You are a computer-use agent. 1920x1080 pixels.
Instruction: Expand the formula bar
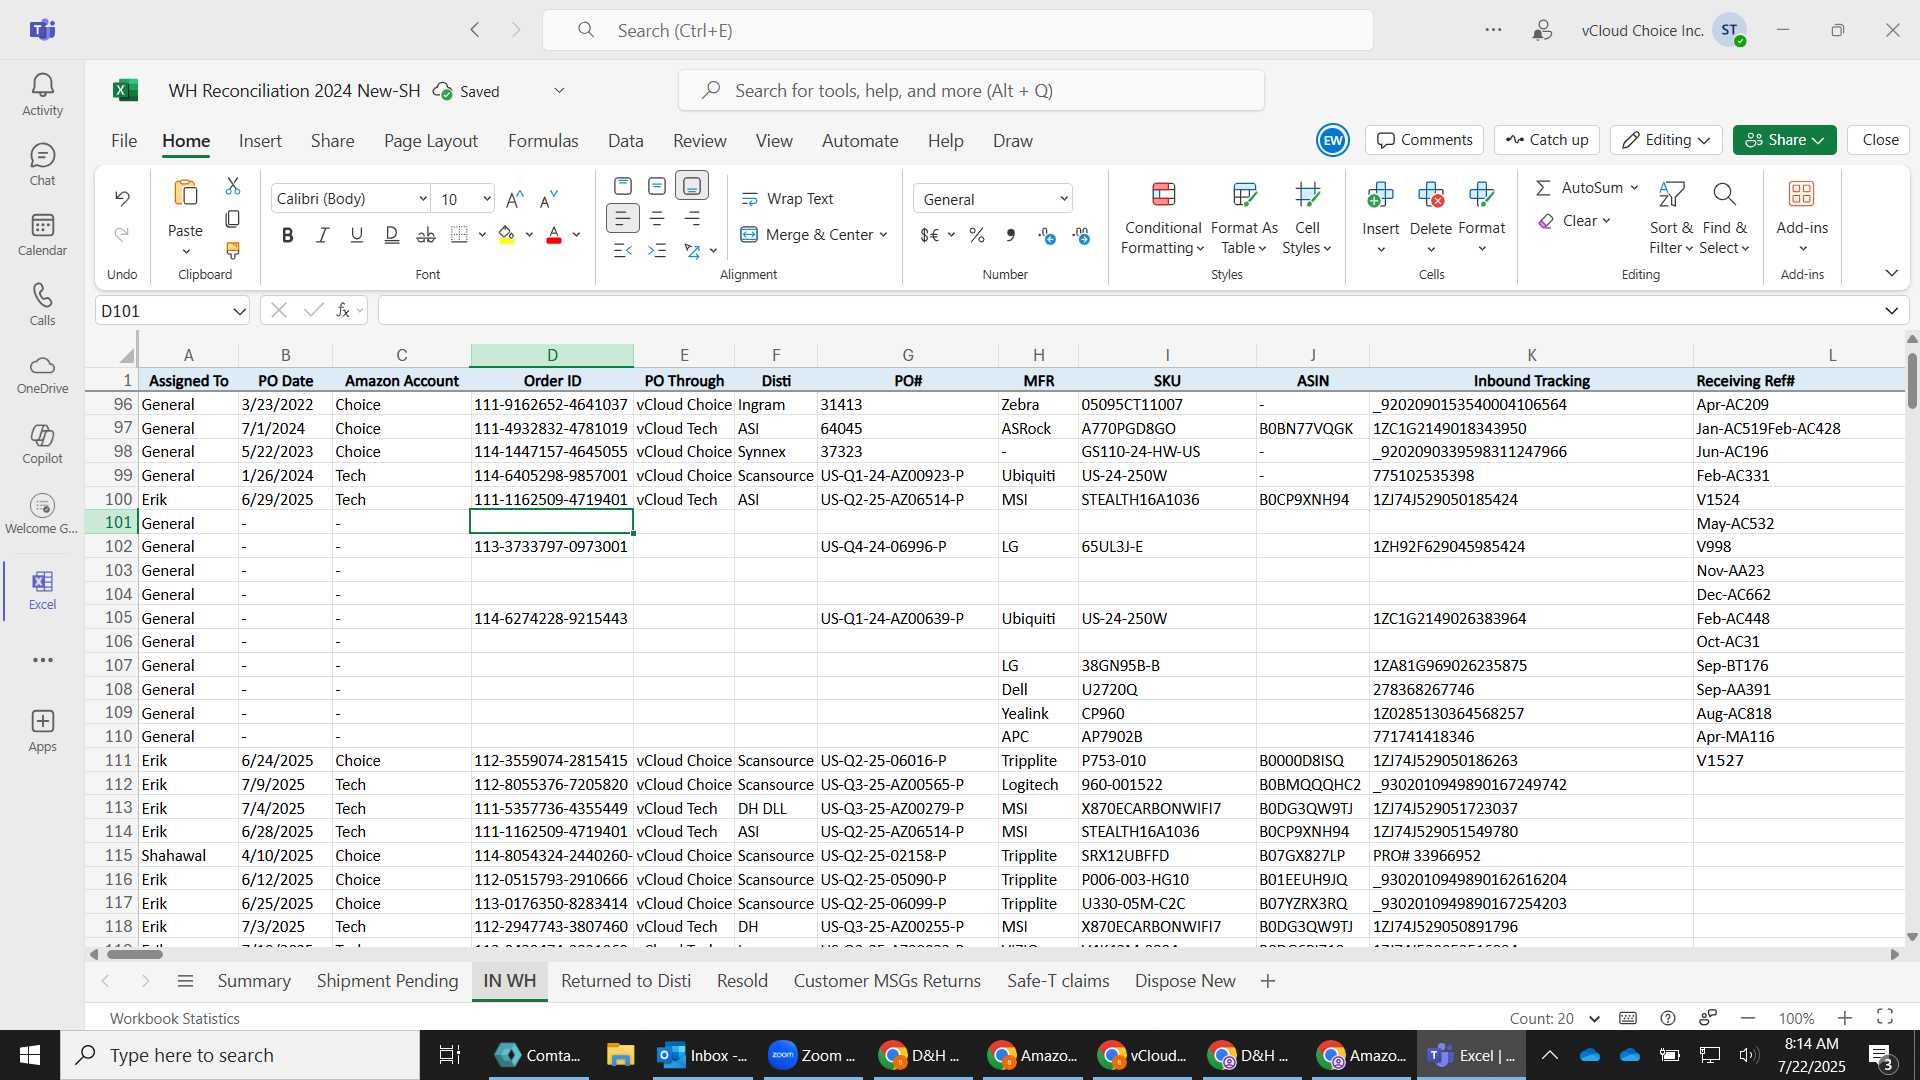pos(1891,310)
